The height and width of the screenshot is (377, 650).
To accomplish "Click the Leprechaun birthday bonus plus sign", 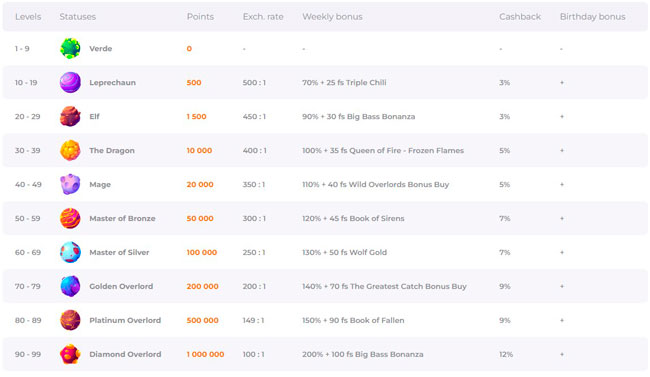I will coord(562,83).
